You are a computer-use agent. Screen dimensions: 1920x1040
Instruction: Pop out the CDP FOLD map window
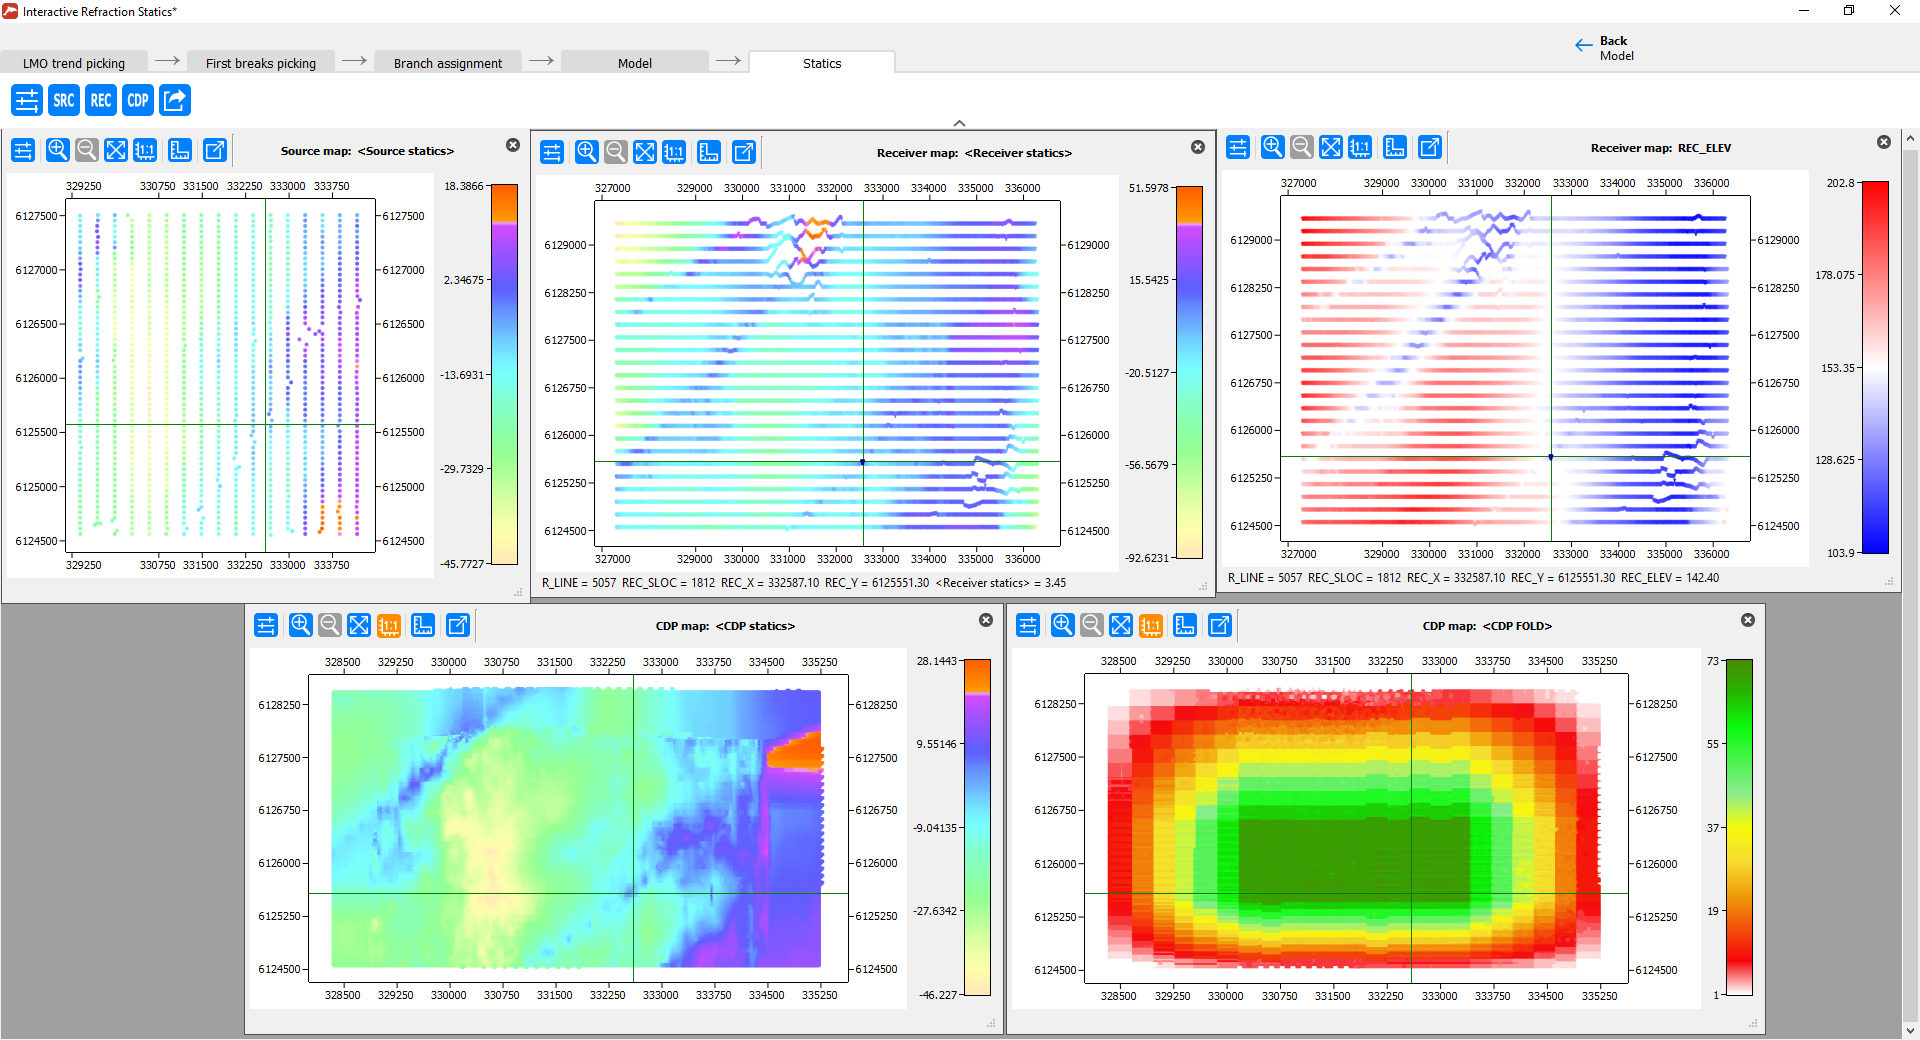[x=1220, y=625]
